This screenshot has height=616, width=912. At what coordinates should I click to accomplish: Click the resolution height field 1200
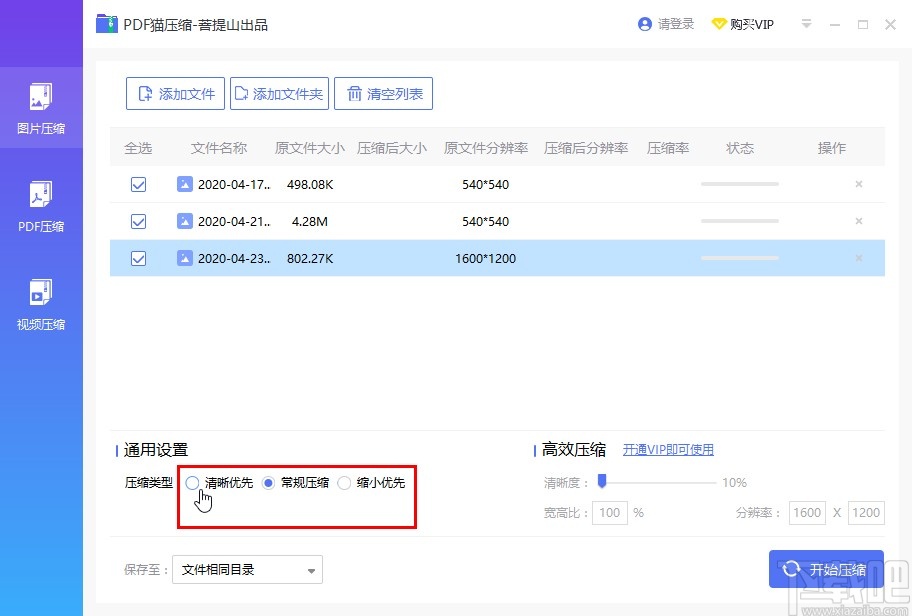pyautogui.click(x=866, y=512)
